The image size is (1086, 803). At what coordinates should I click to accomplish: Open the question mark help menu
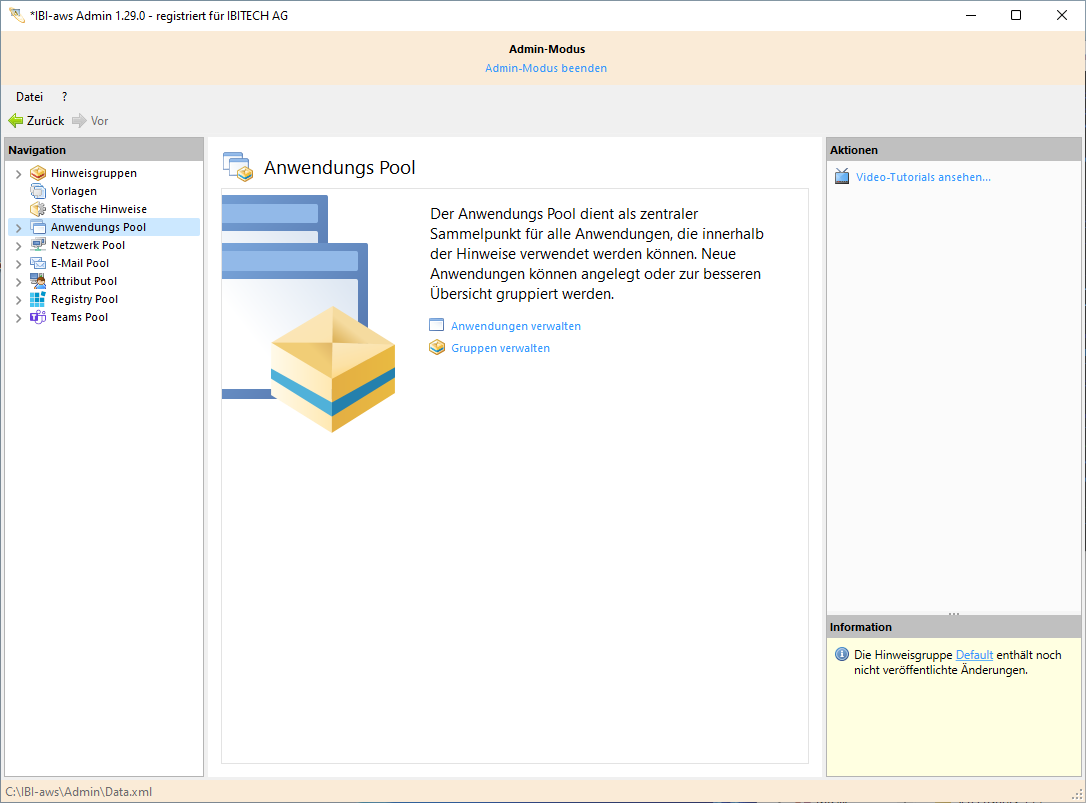(x=65, y=97)
